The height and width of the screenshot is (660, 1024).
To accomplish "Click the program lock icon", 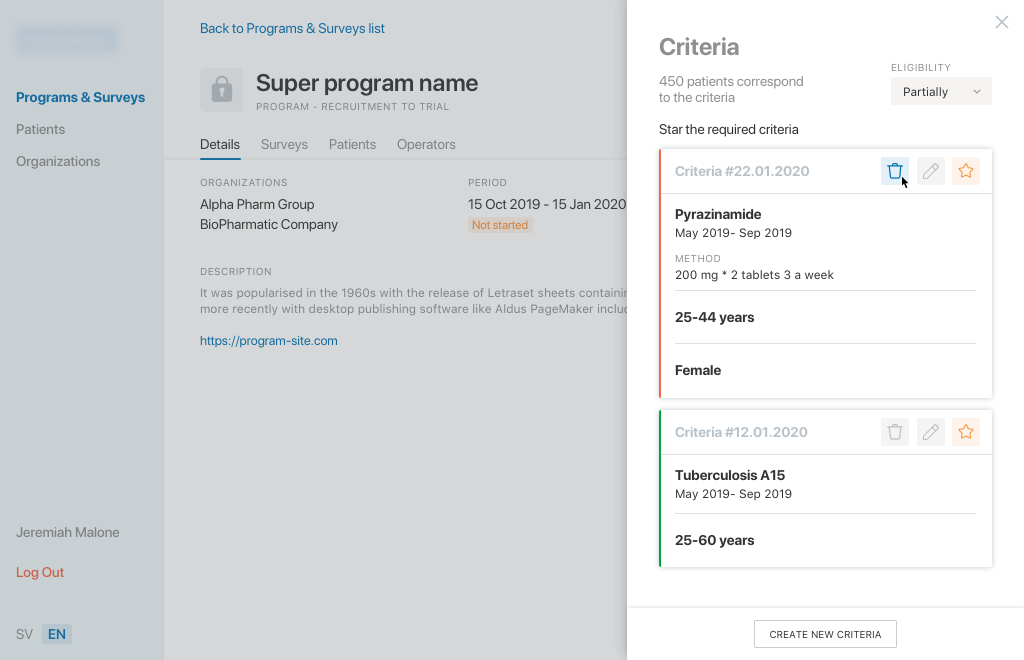I will tap(221, 89).
